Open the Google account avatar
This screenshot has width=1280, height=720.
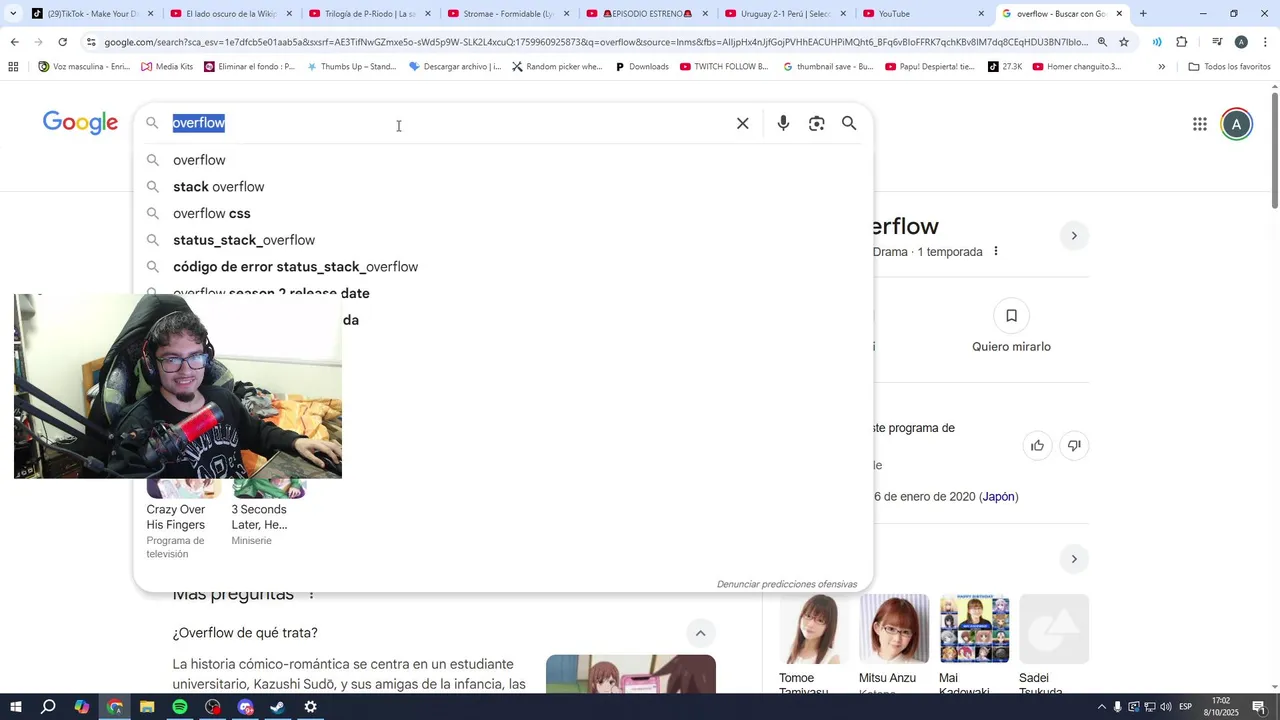pyautogui.click(x=1236, y=124)
